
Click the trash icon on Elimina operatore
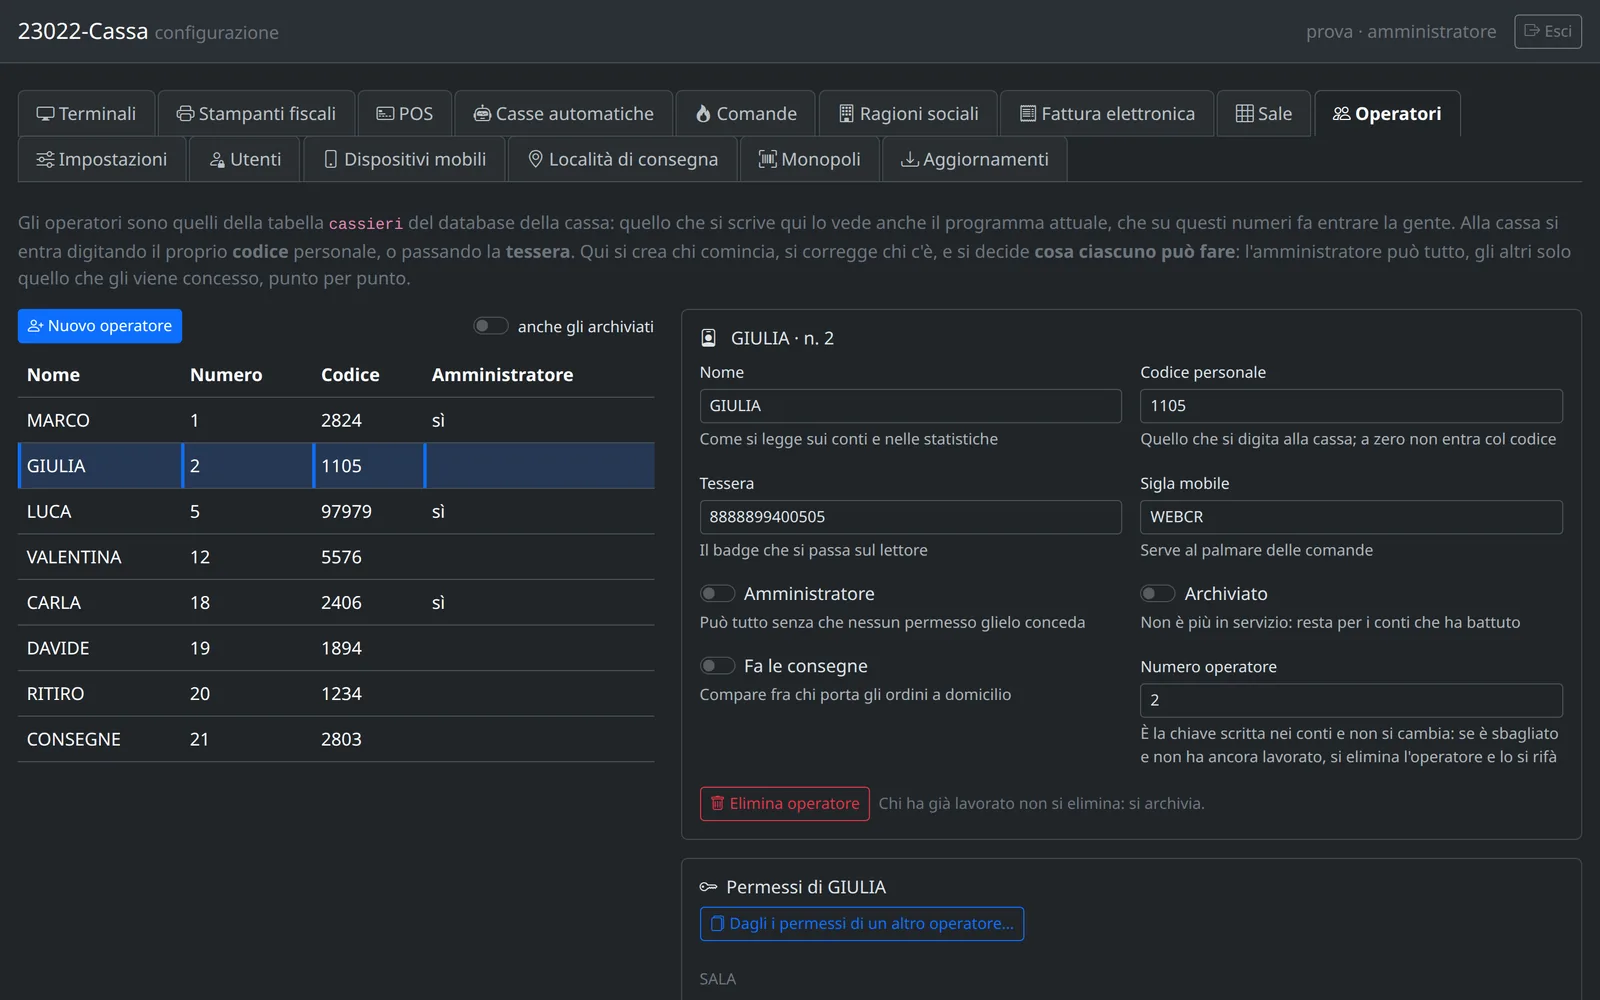(x=717, y=803)
